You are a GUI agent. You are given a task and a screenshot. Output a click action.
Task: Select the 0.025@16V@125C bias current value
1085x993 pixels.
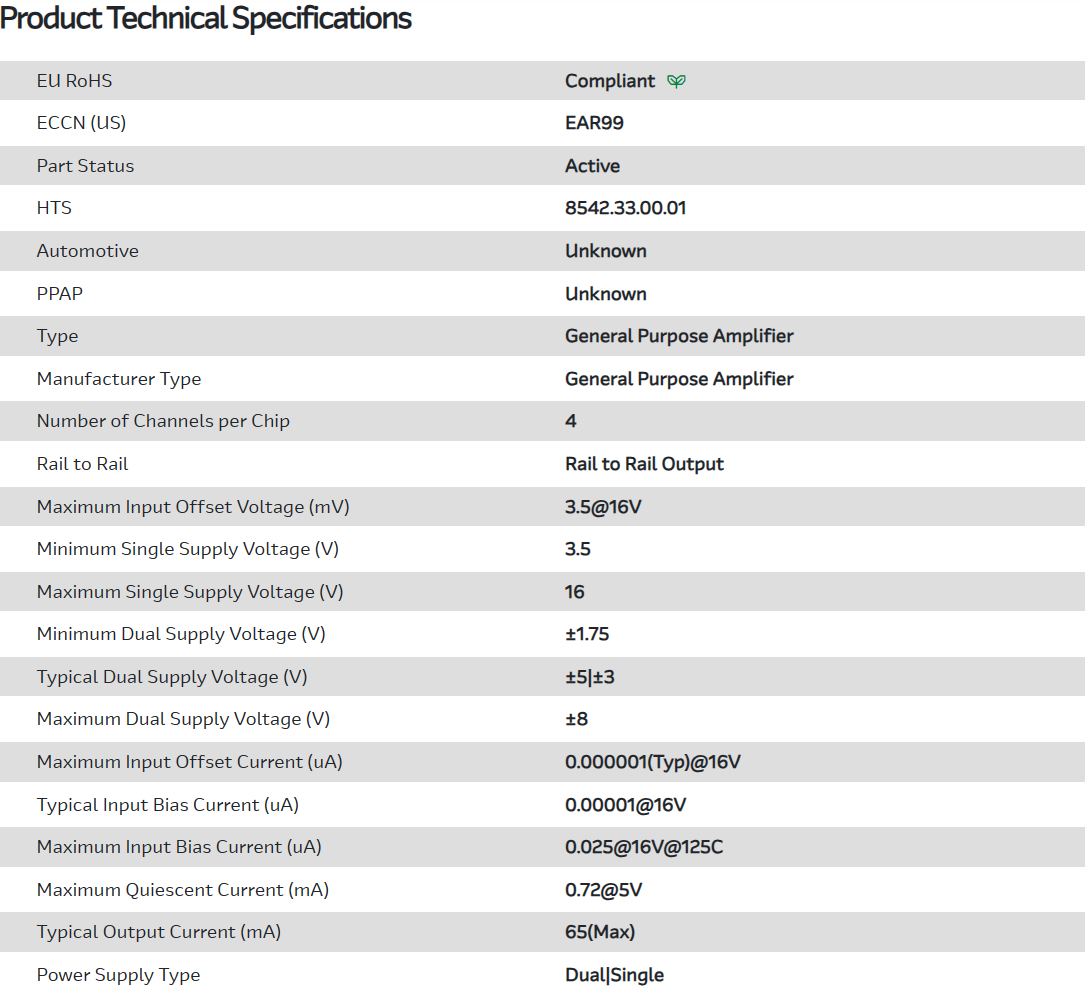[644, 847]
